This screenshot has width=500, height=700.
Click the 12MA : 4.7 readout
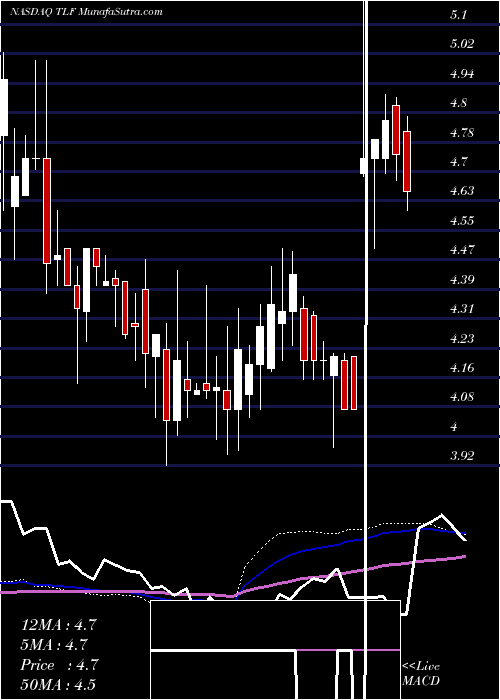point(58,625)
